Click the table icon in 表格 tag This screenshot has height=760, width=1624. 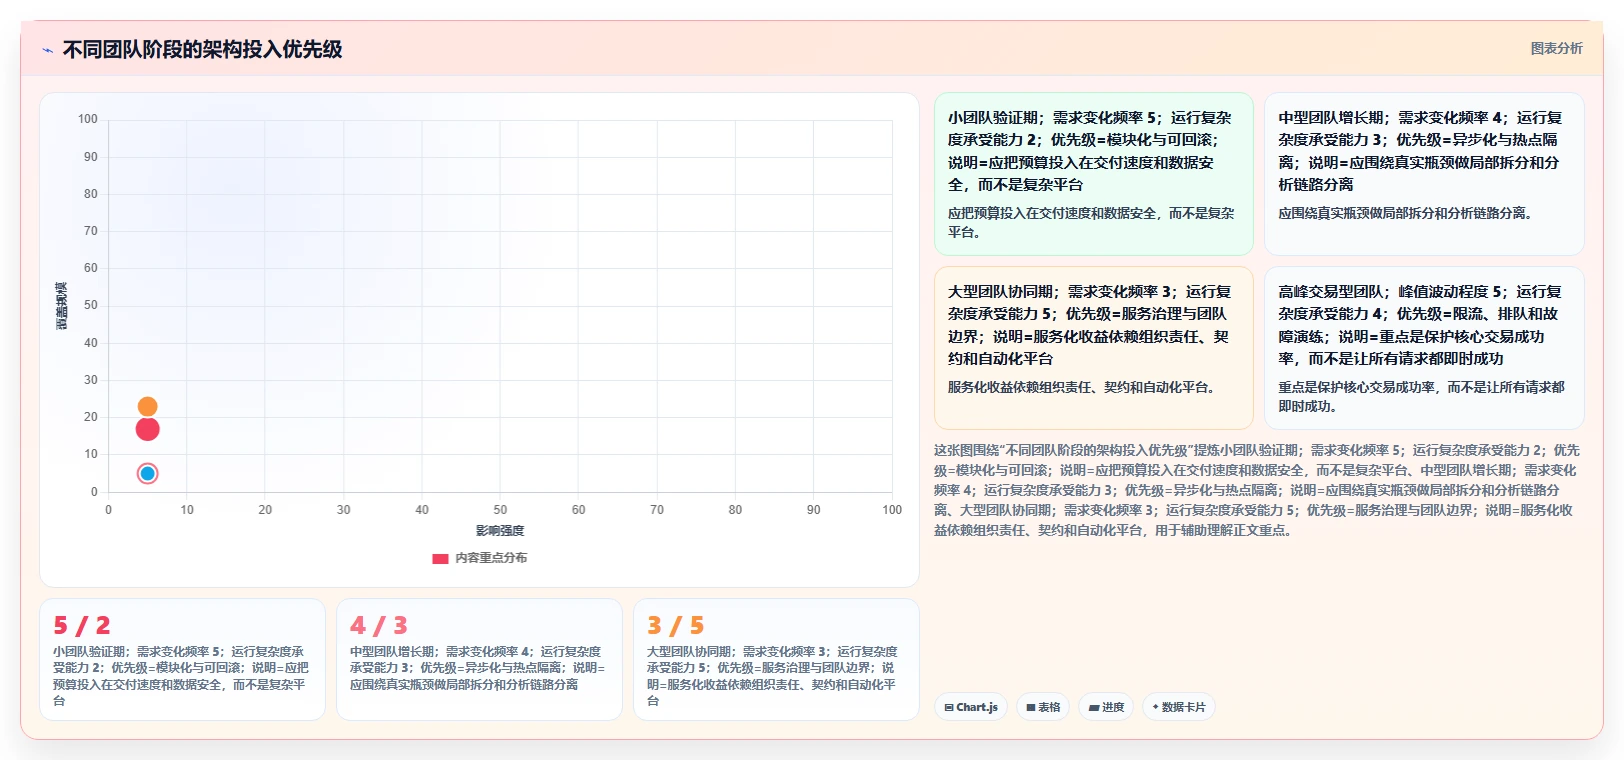pyautogui.click(x=1031, y=708)
